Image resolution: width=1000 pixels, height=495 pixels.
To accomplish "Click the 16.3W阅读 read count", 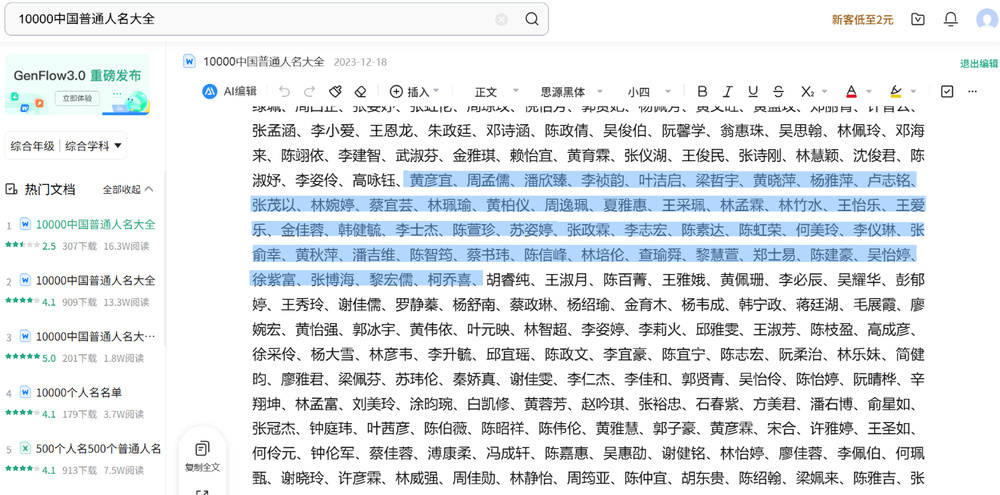I will click(x=124, y=246).
